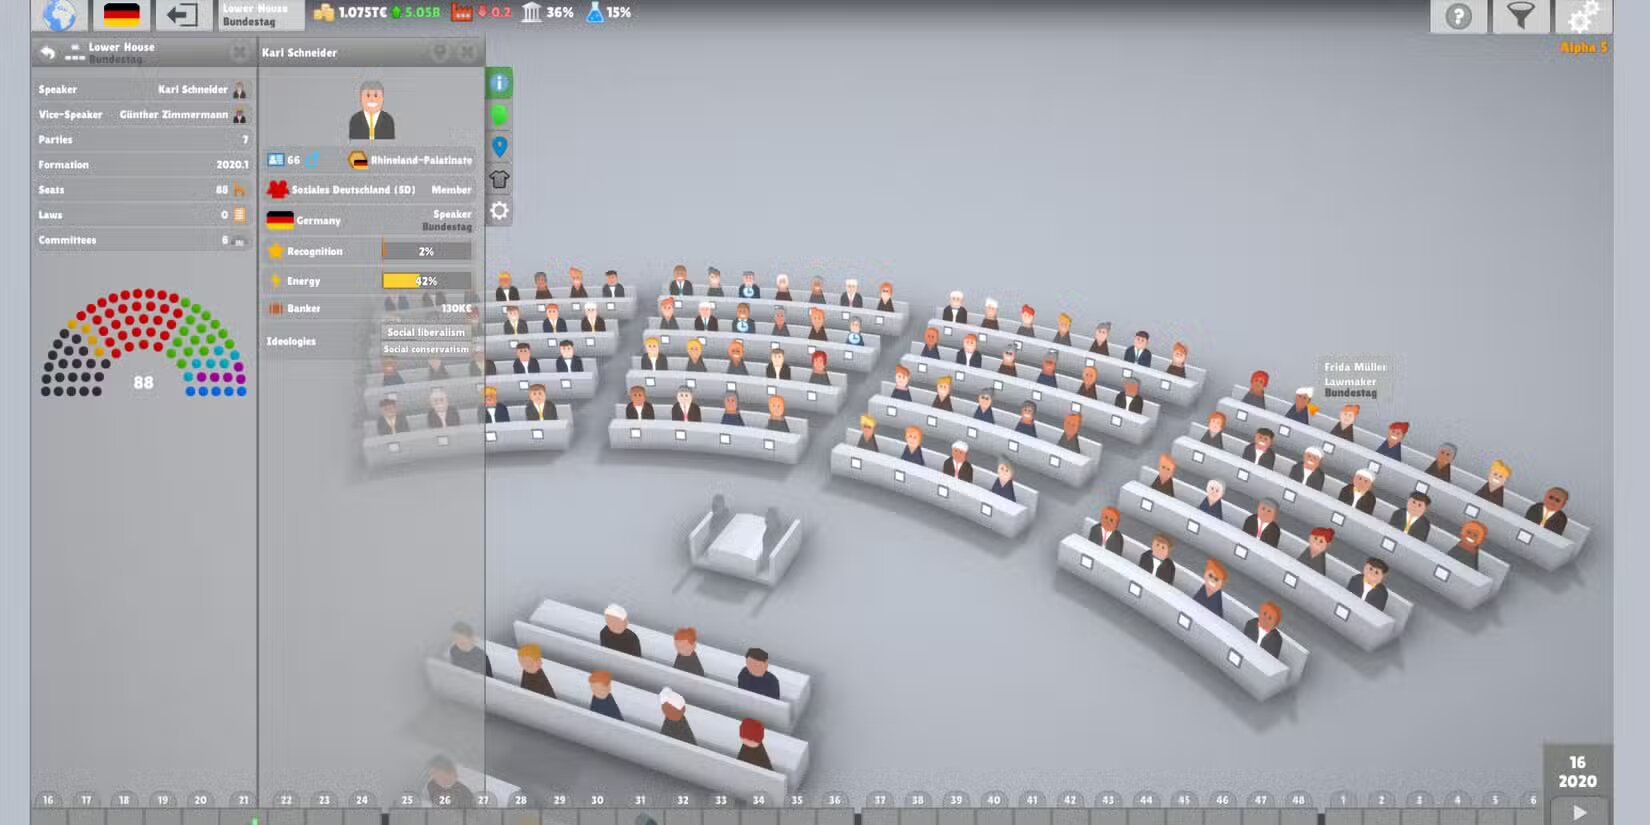Open Soziales Deutschland (SD) party entry

352,189
